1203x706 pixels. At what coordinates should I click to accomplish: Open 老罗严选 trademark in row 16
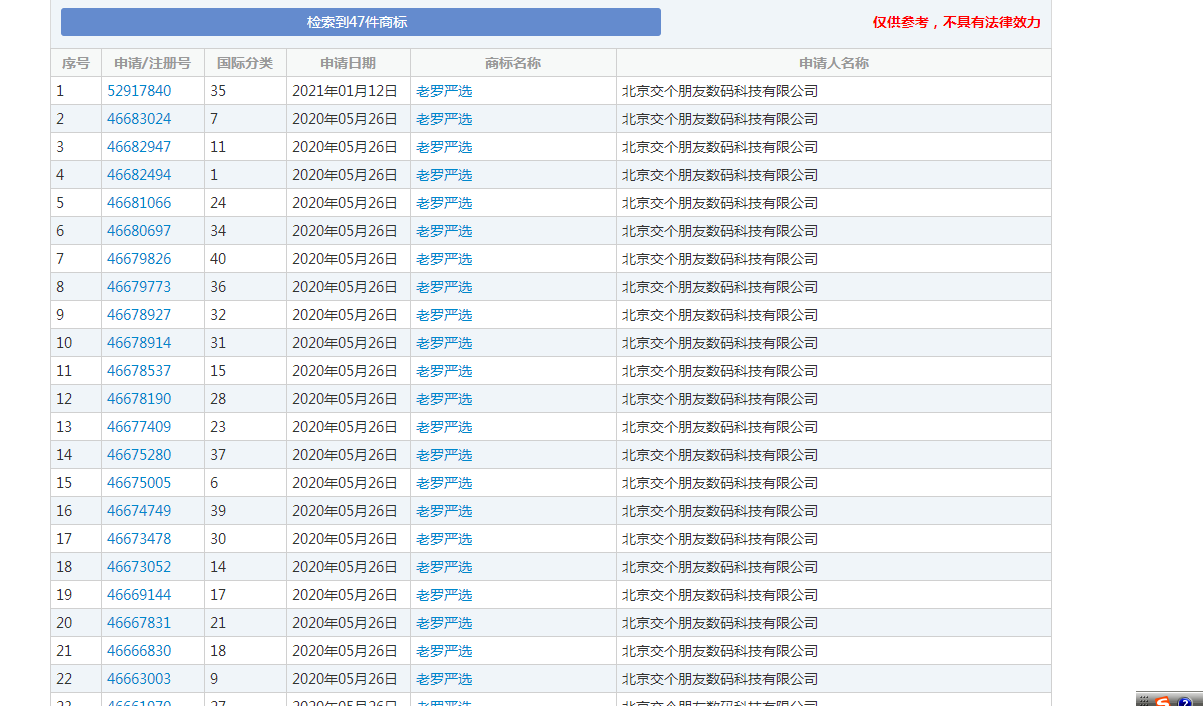point(444,511)
